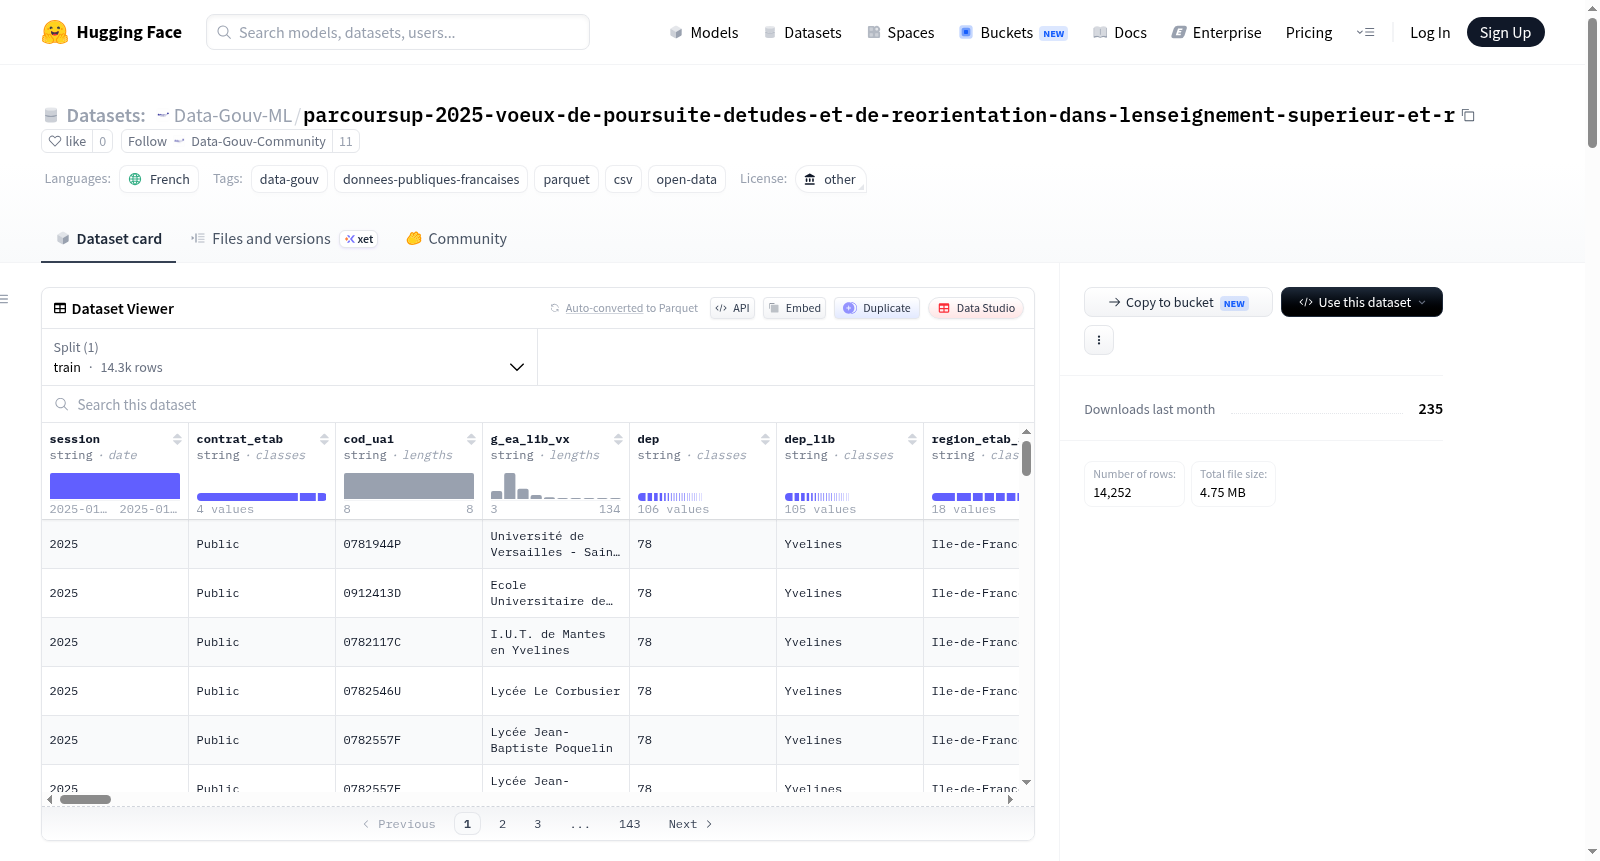Click the csv tag

click(x=623, y=179)
